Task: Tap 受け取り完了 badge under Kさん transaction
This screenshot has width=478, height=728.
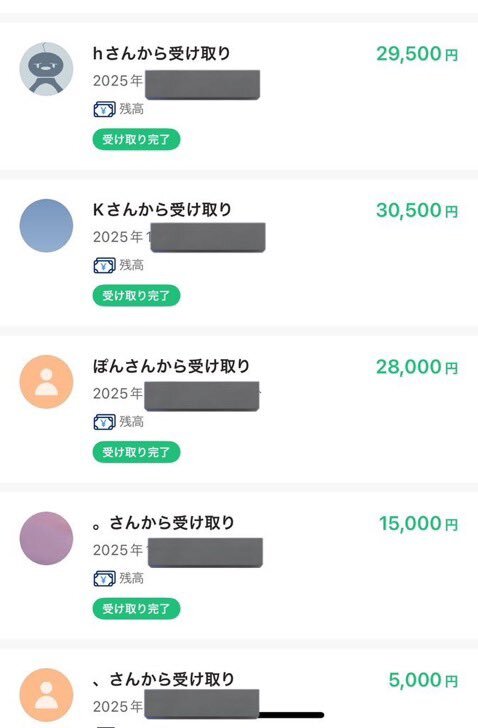Action: point(136,295)
